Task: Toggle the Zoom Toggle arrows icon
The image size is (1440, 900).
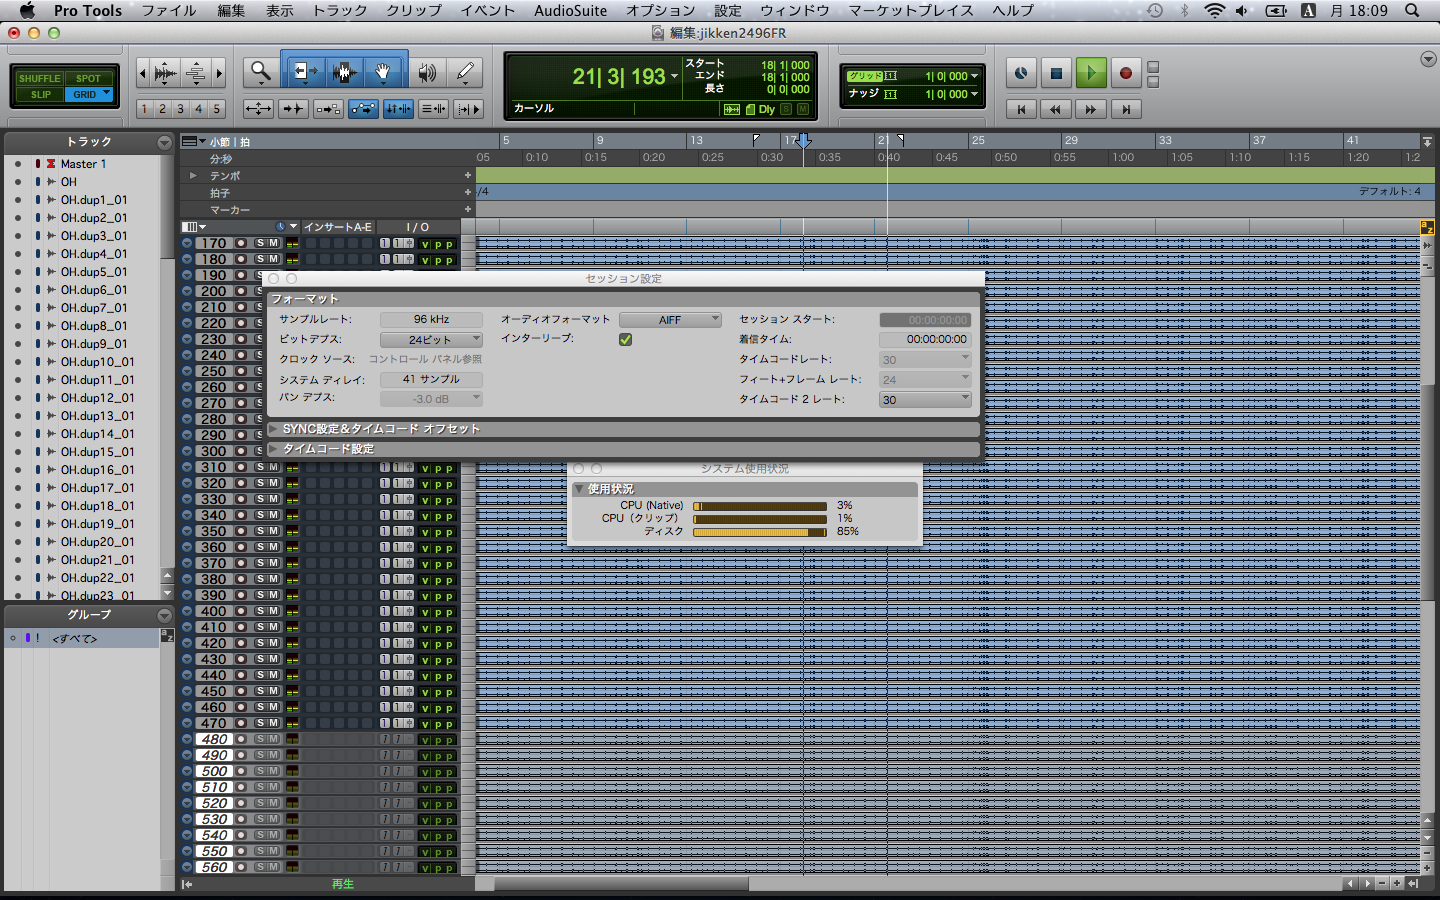Action: coord(258,109)
